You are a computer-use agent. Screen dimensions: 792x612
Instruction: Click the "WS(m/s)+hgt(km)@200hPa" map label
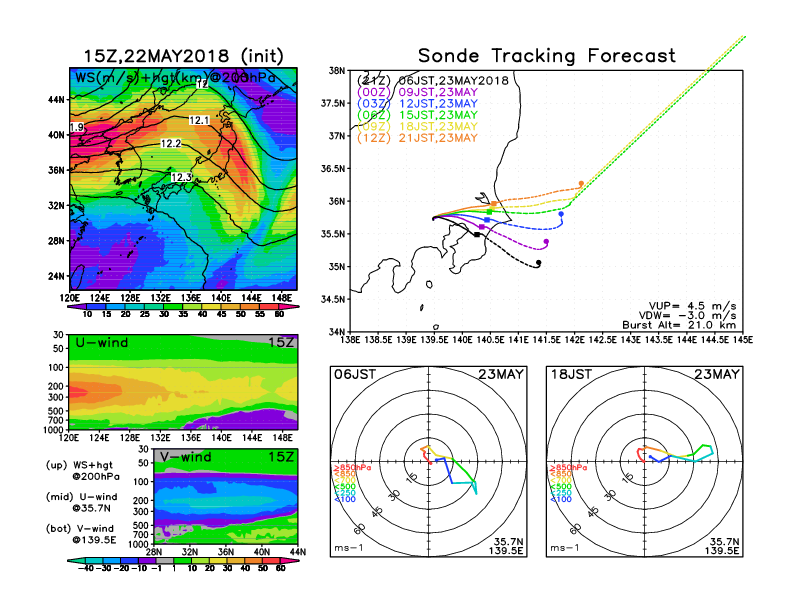(x=175, y=78)
